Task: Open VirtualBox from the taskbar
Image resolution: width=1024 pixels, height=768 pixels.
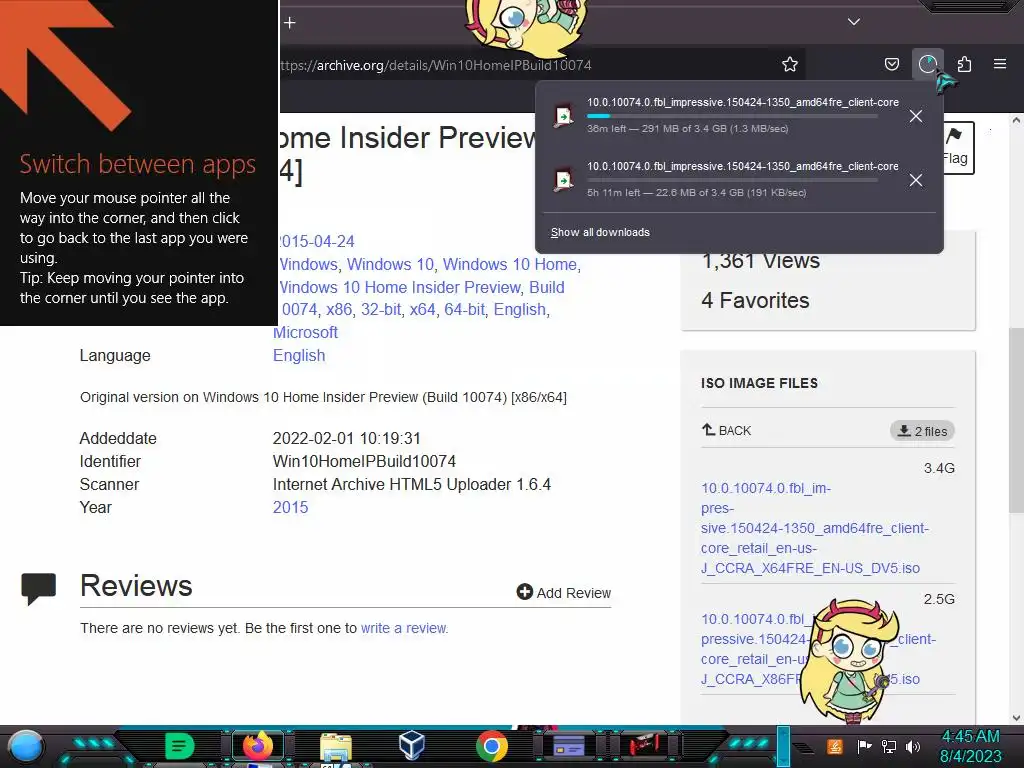Action: click(412, 746)
